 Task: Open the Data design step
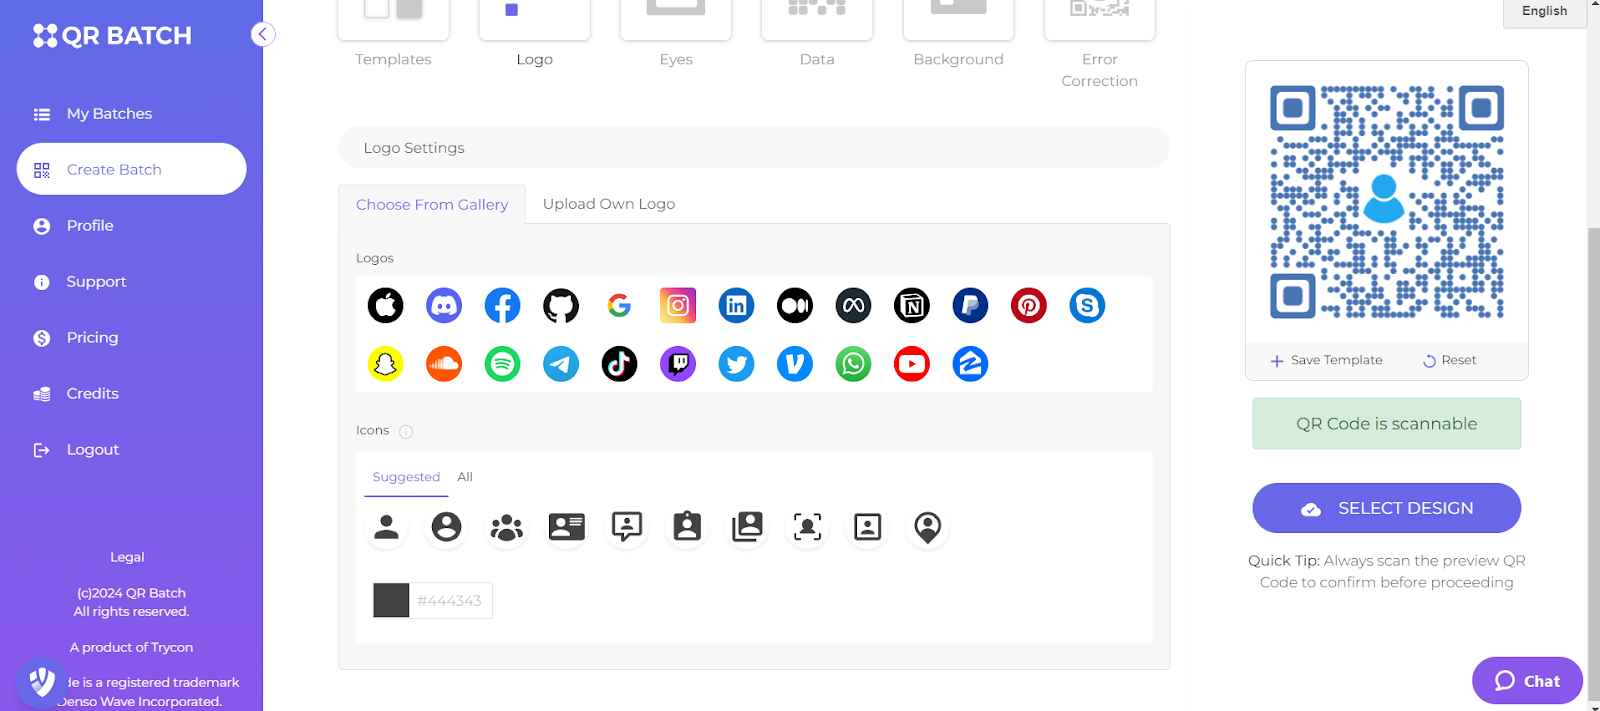[x=817, y=35]
